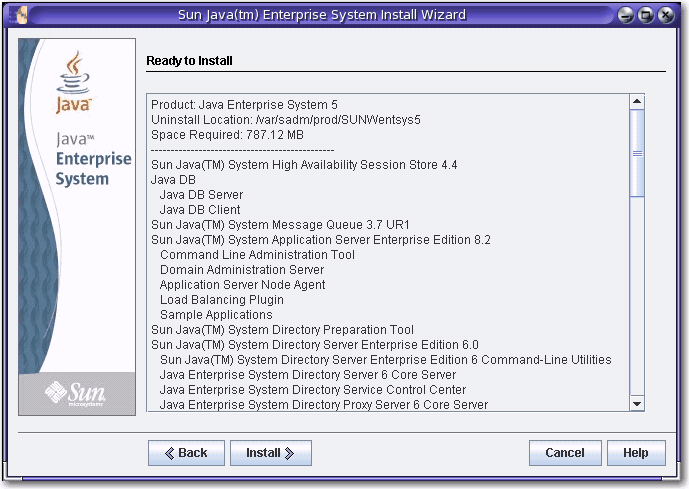
Task: Select 'Directory Service Control Center' line
Action: click(x=313, y=390)
